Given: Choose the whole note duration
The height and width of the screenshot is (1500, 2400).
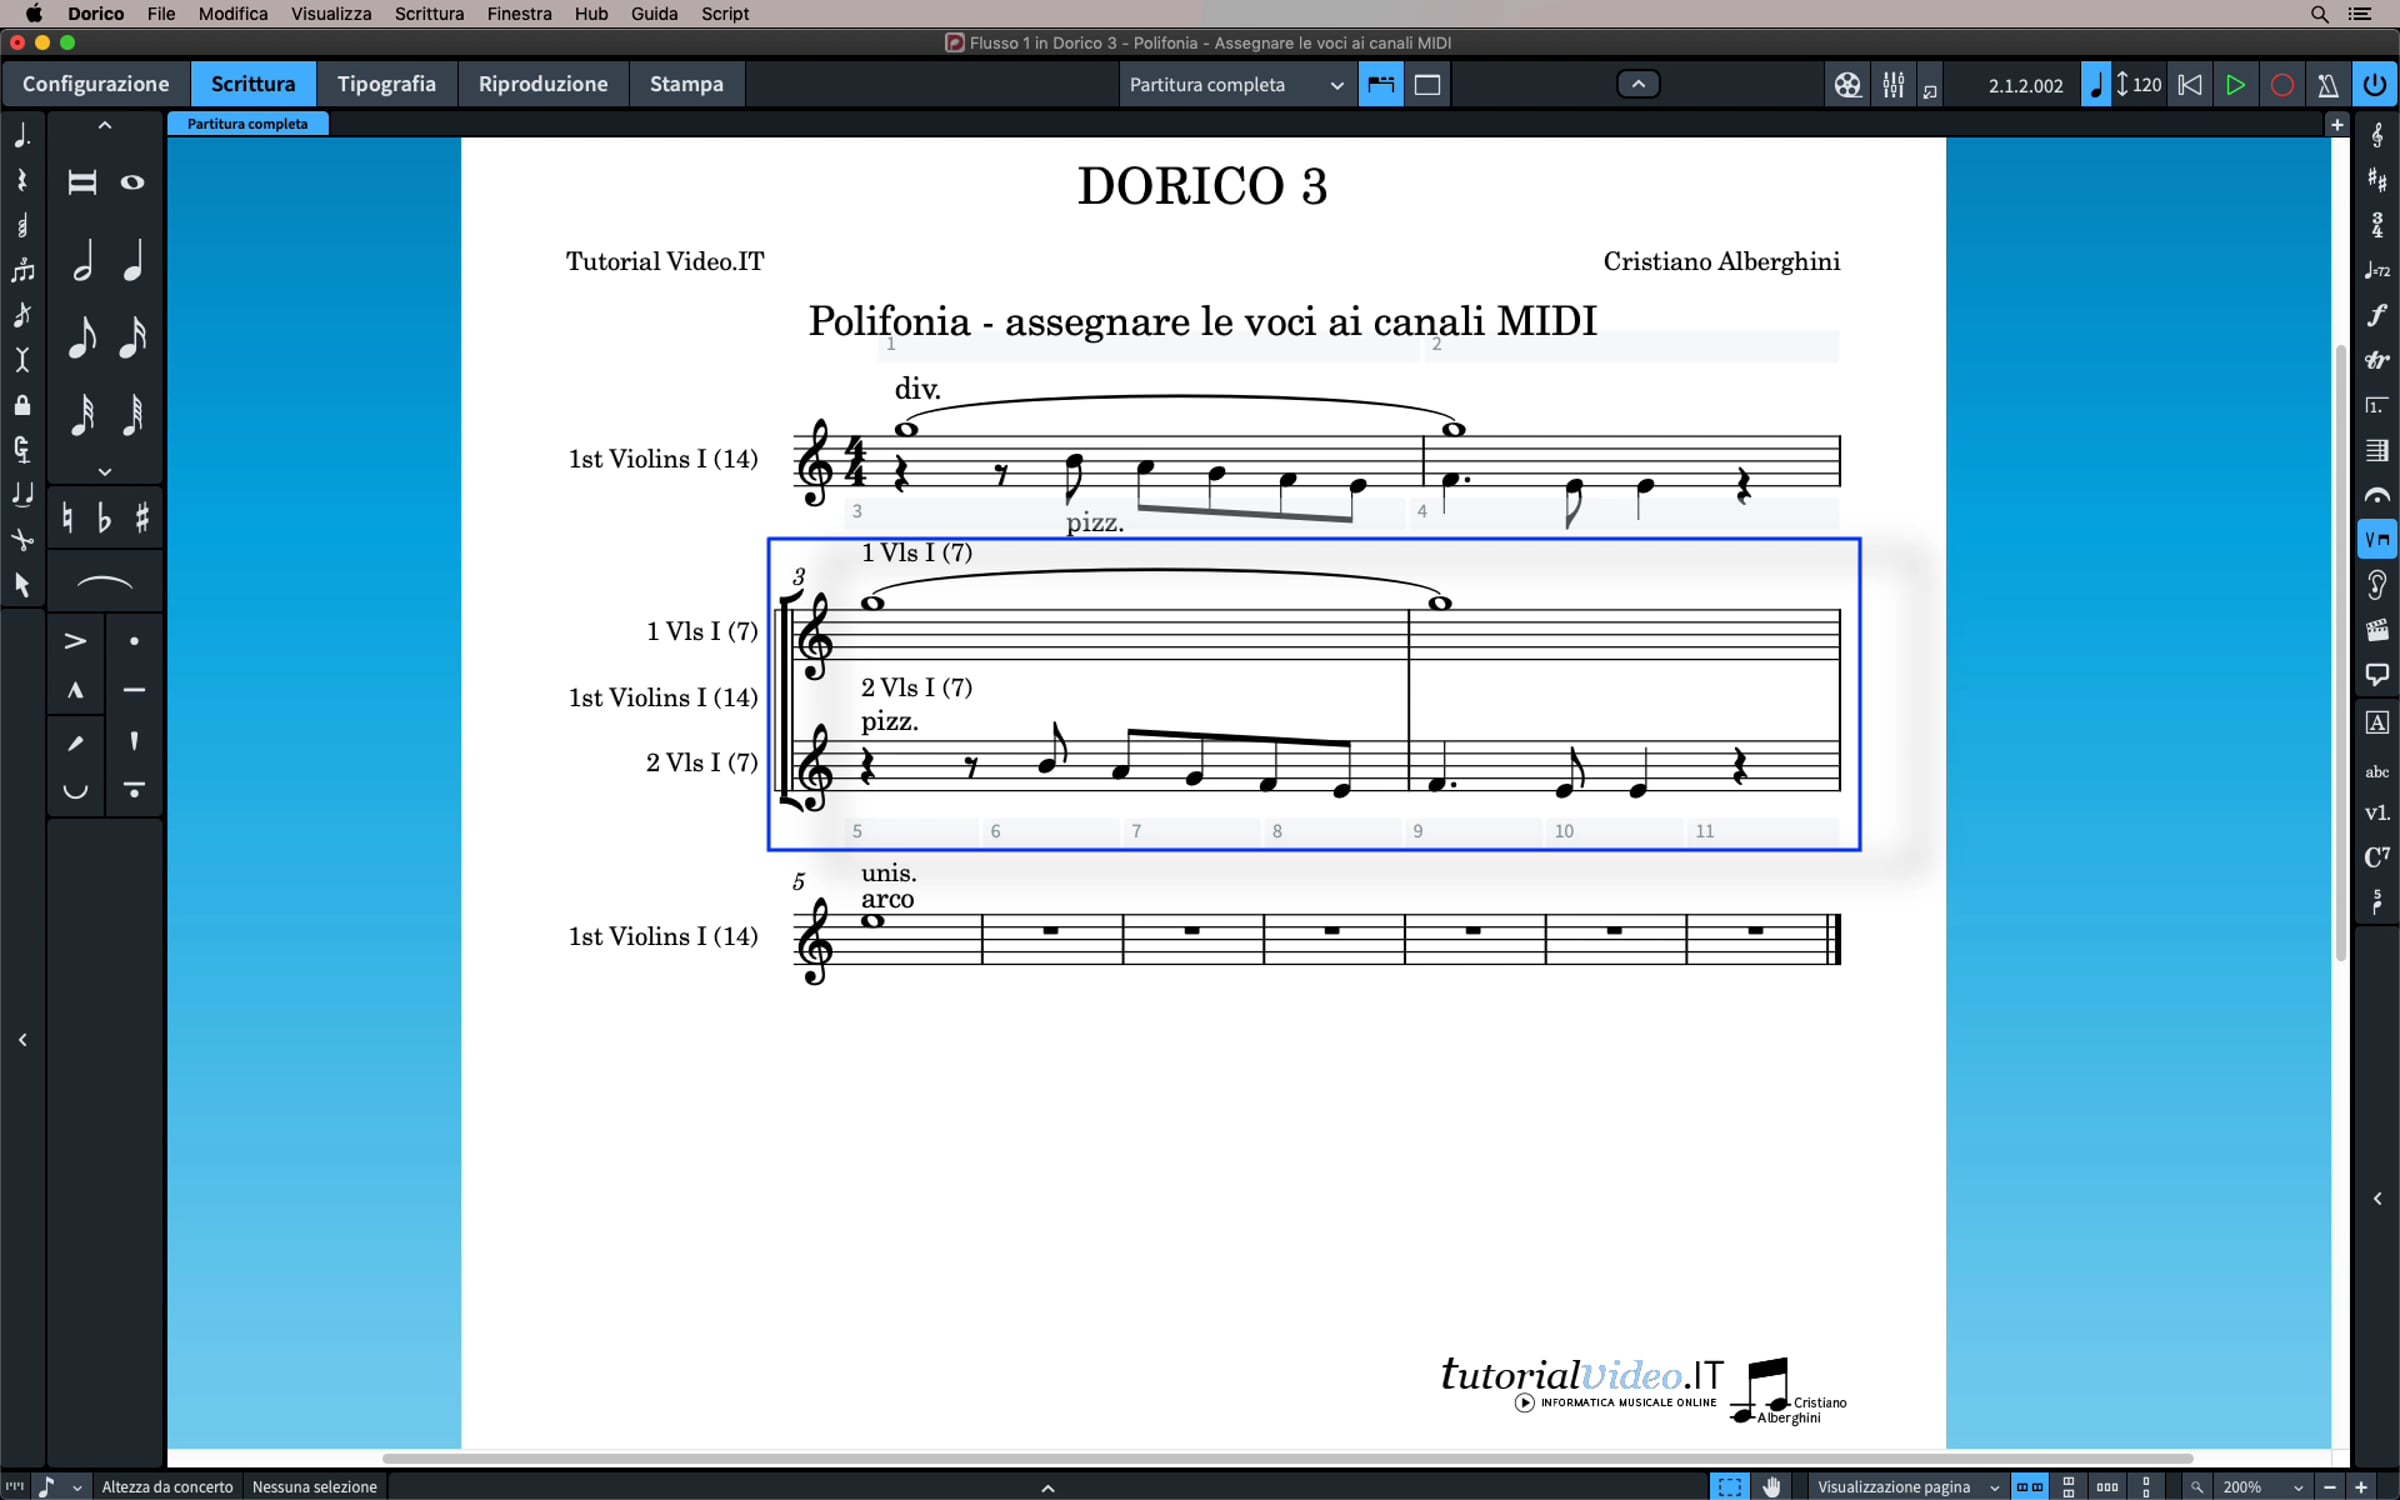Looking at the screenshot, I should pyautogui.click(x=132, y=182).
